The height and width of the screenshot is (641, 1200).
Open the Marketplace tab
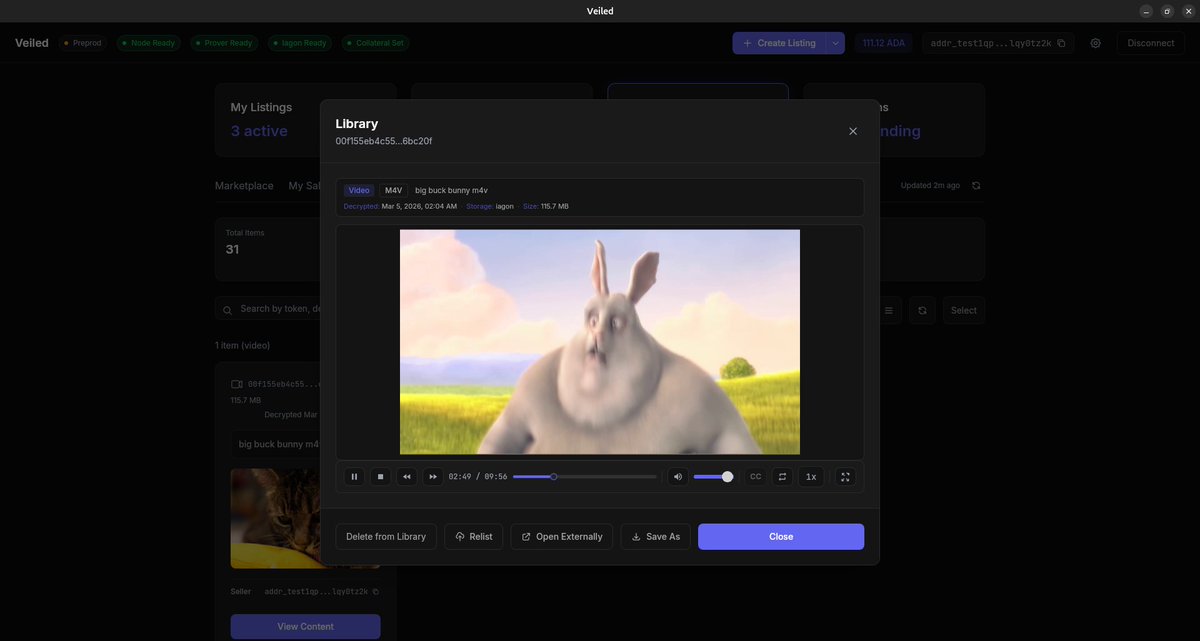tap(244, 186)
